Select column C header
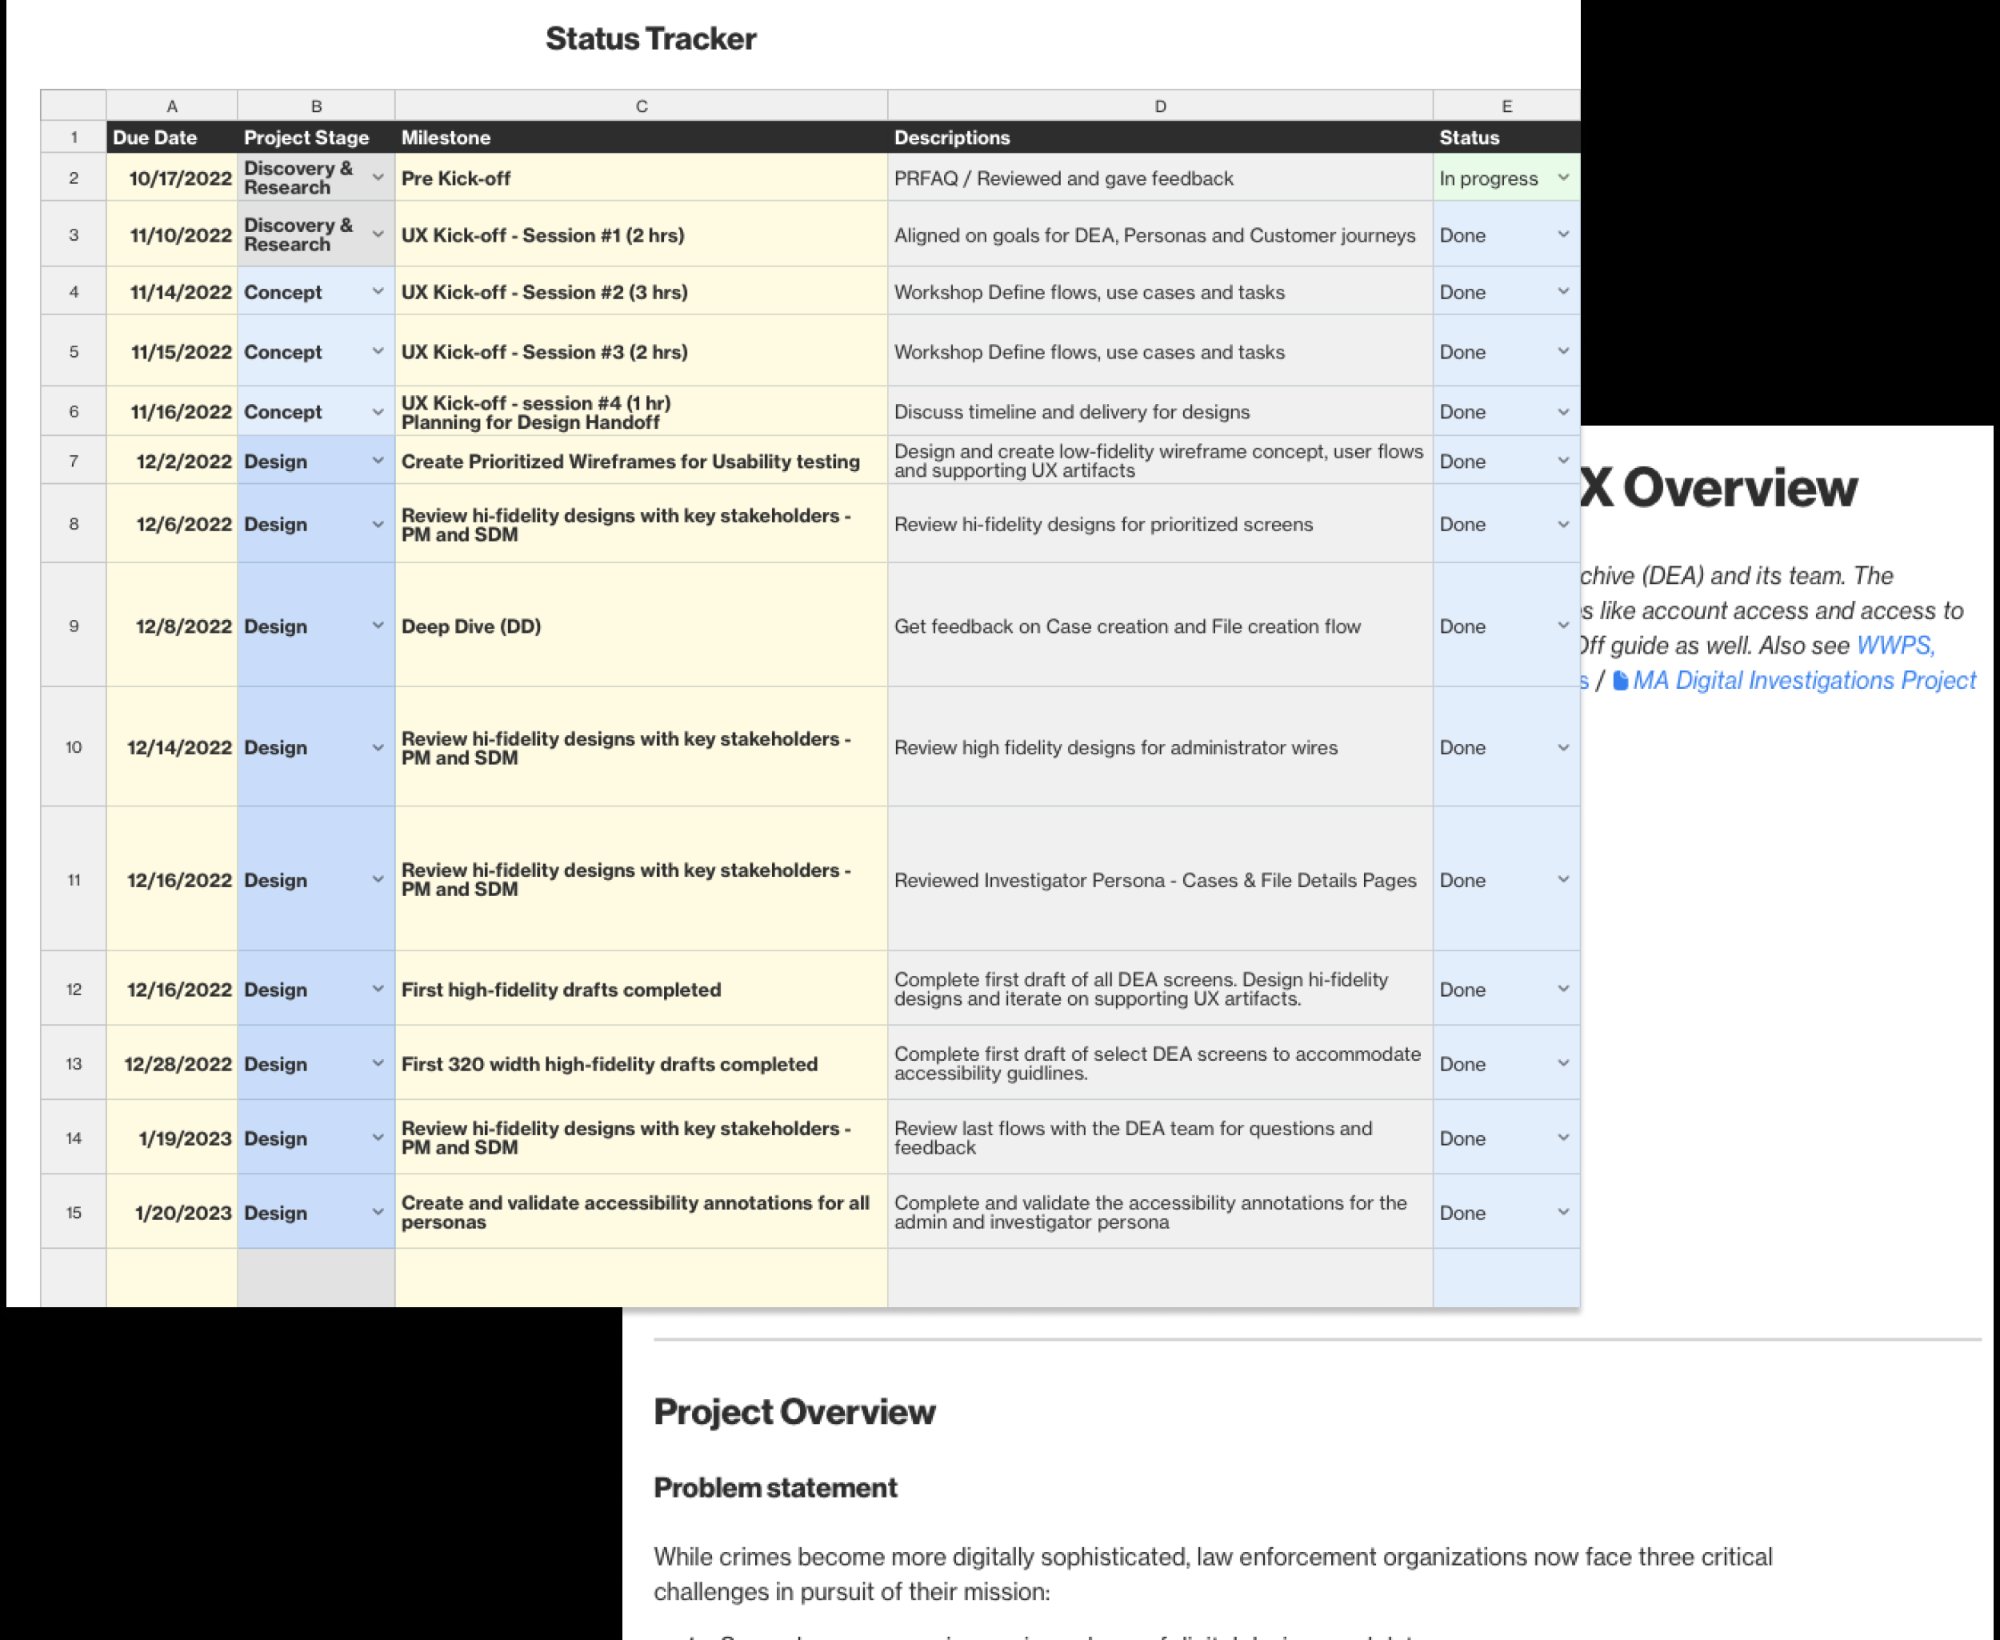 coord(640,105)
